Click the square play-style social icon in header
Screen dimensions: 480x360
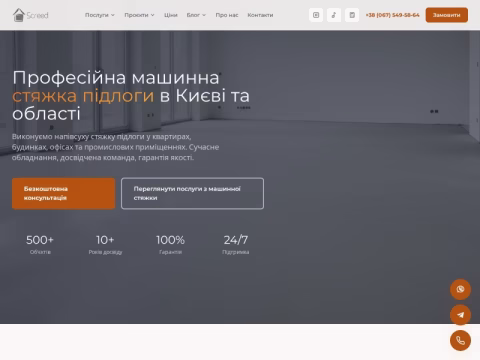point(316,15)
